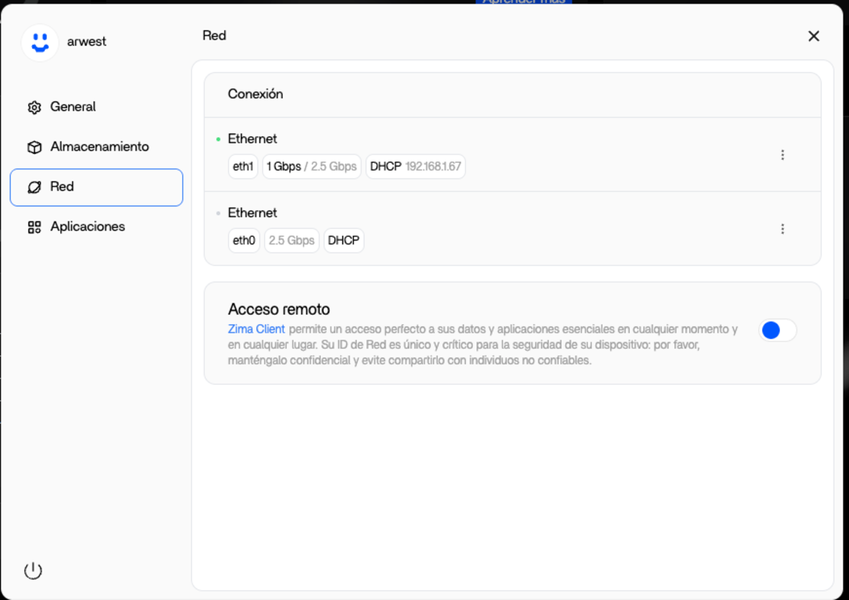Click the eth1 interface tag
Viewport: 849px width, 600px height.
coord(243,167)
